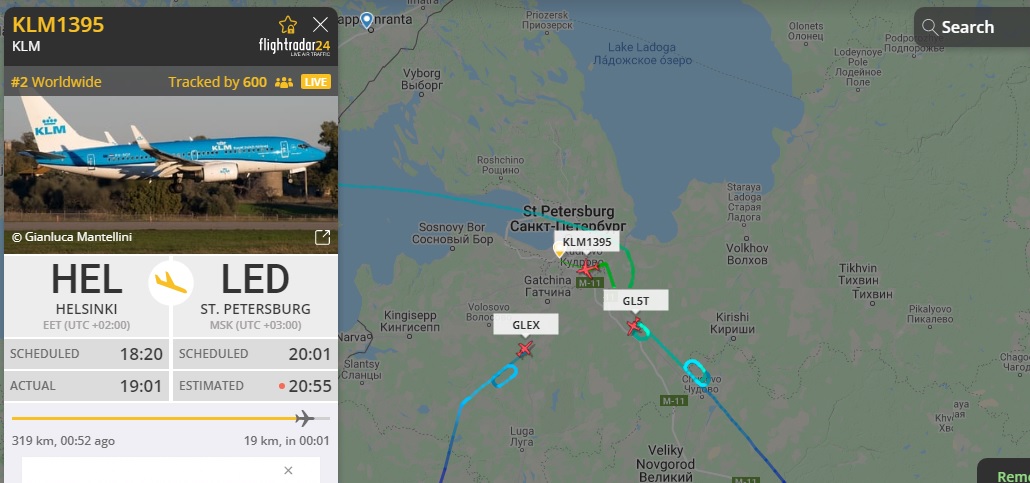Click the GLEX flight label on the map
Screen dimensions: 1030x483
(x=526, y=325)
